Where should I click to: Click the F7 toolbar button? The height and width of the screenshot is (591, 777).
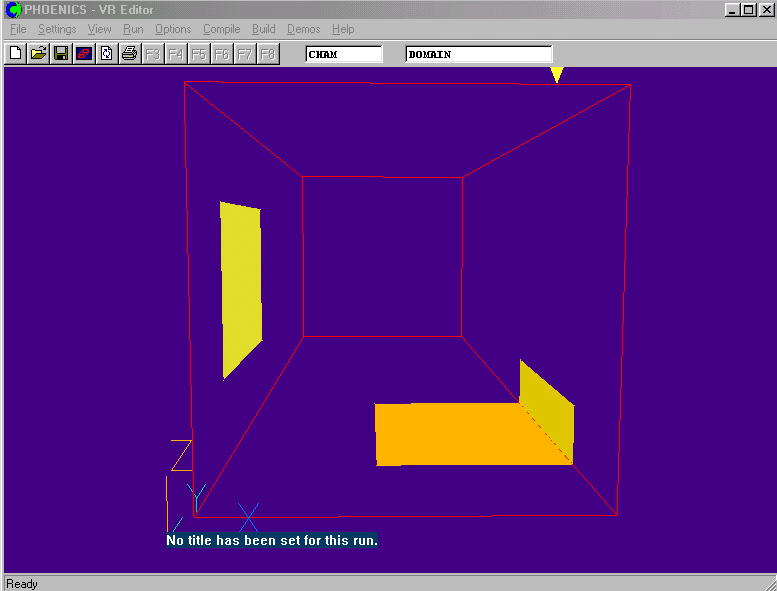[x=244, y=54]
